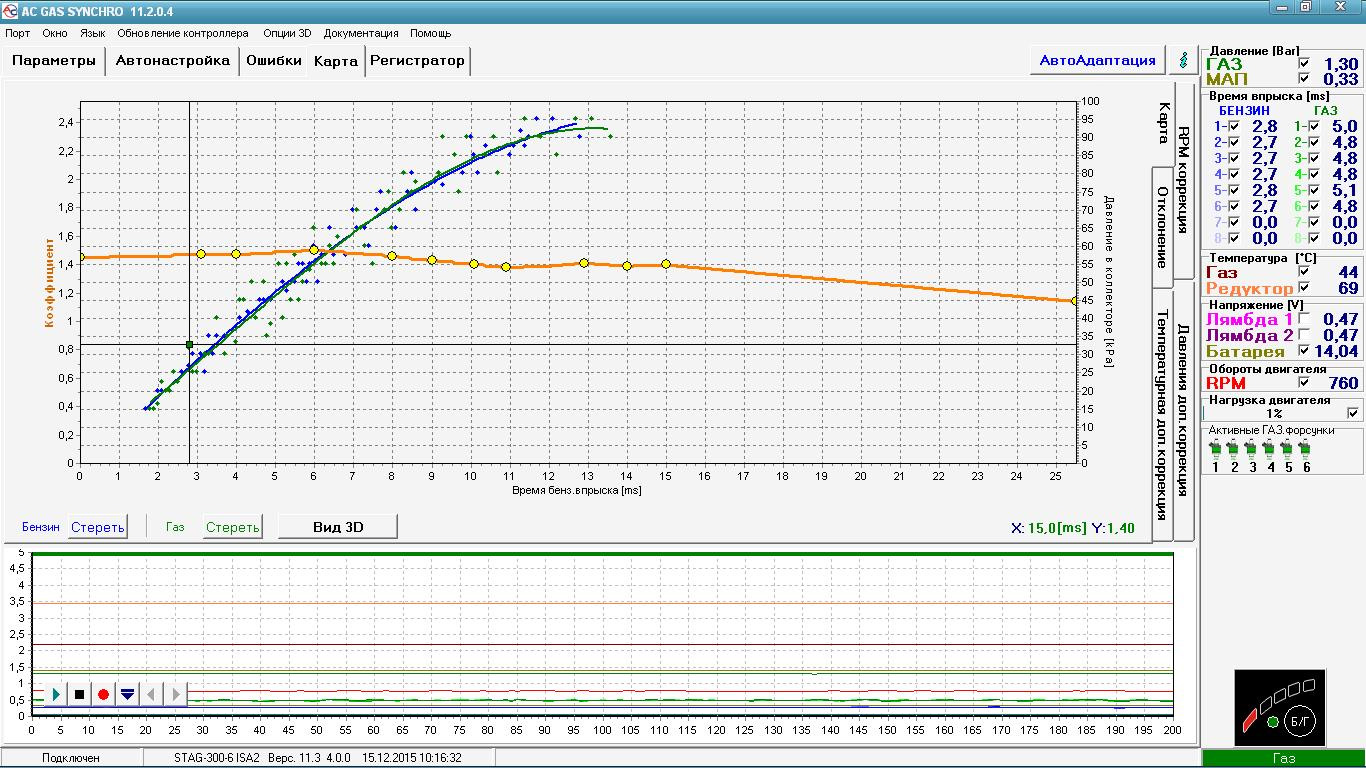
Task: Select yellow multiplier point at 6 ms
Action: (314, 250)
